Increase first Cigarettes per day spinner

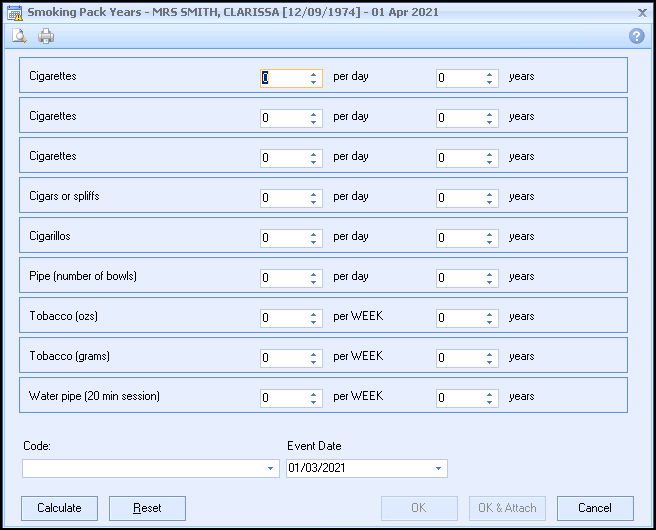coord(314,74)
